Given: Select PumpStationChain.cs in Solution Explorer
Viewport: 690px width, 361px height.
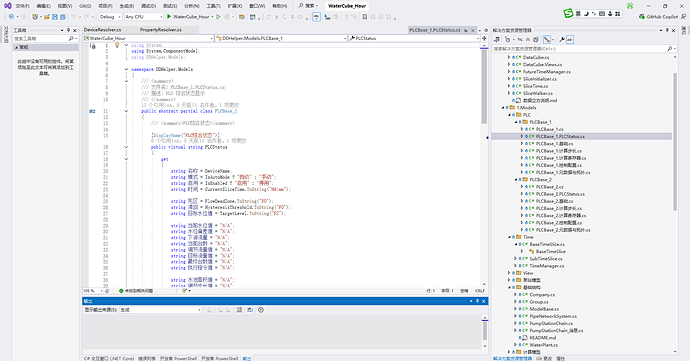Looking at the screenshot, I should coord(551,323).
